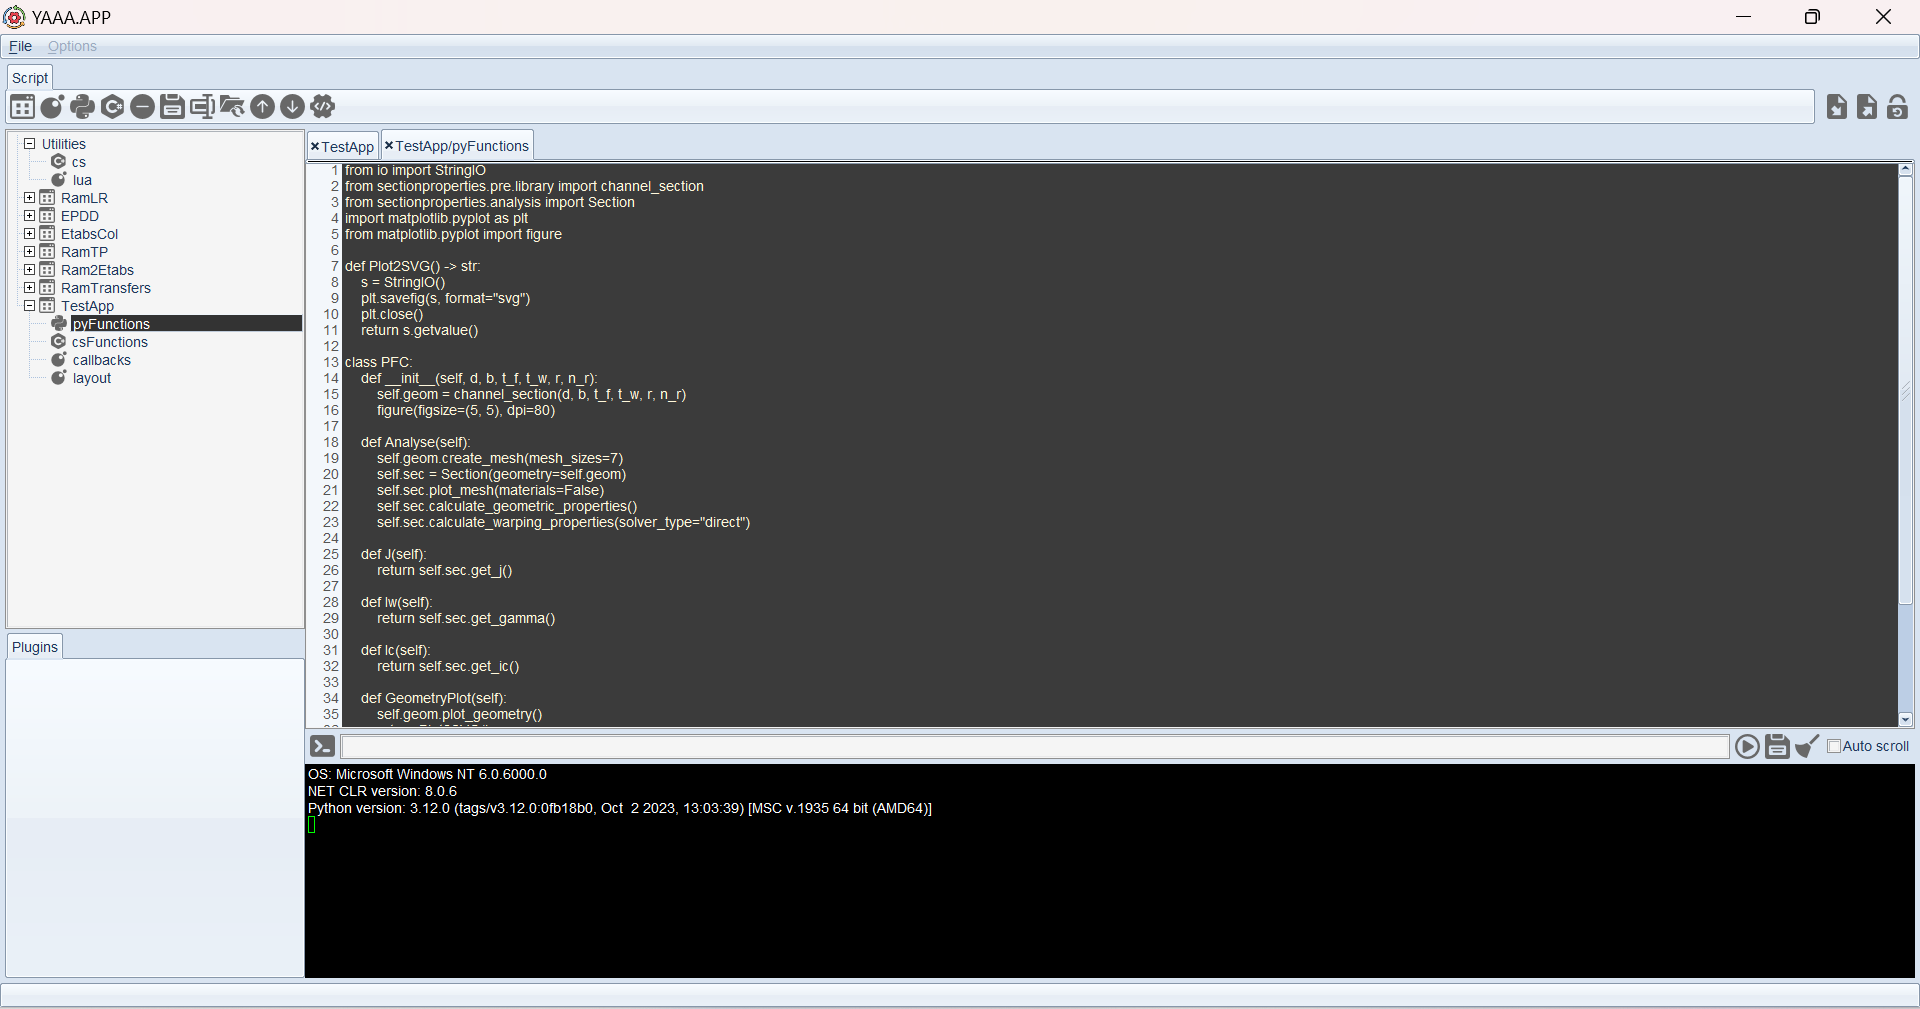The image size is (1920, 1009).
Task: Click the code editor scroll up arrow
Action: tap(1906, 170)
